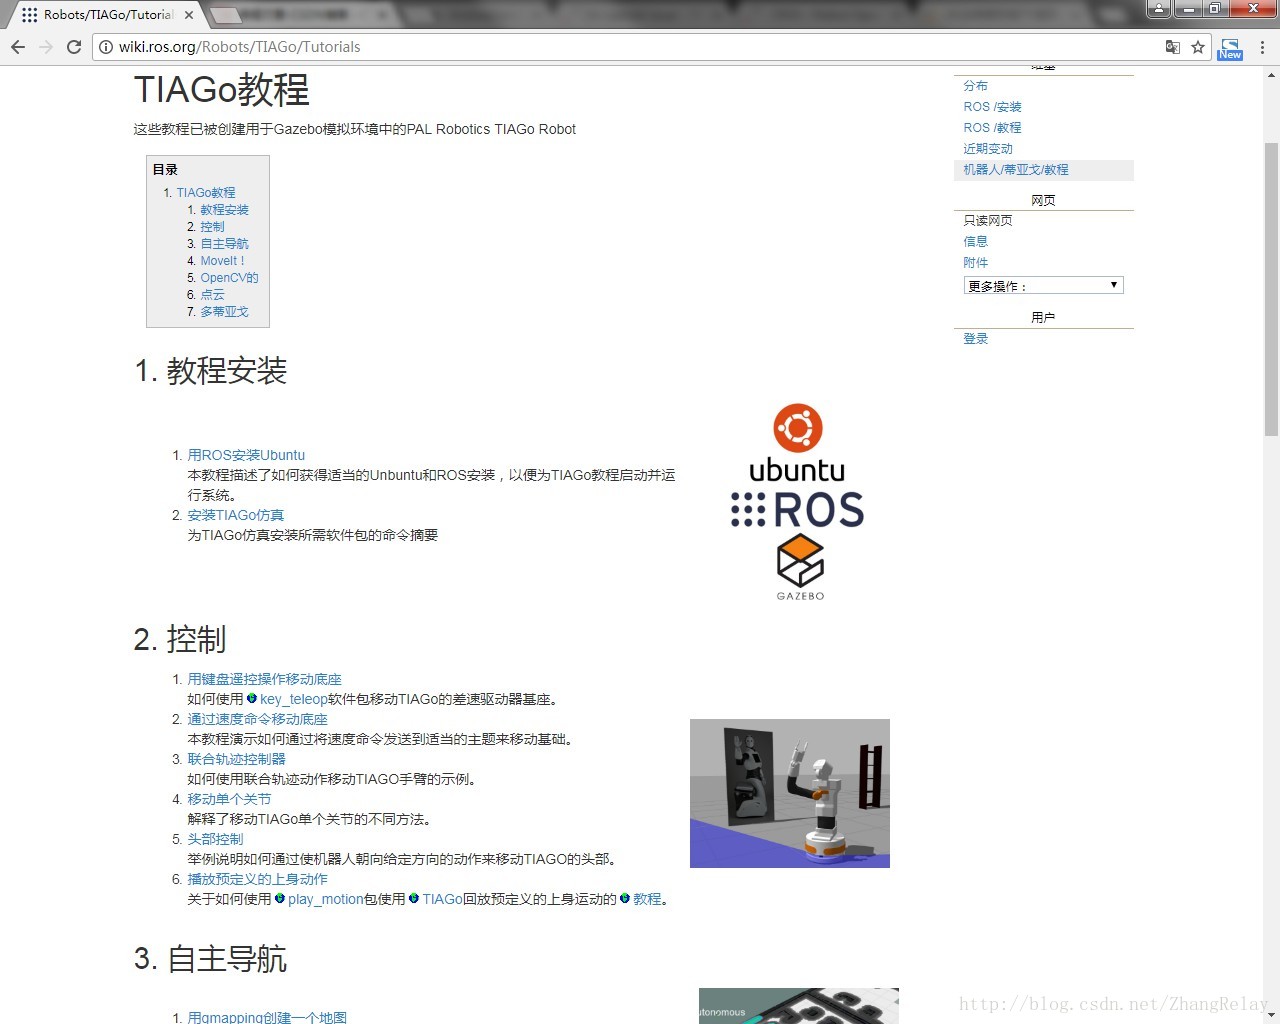This screenshot has height=1024, width=1280.
Task: Open the 信息 sidebar link
Action: [x=975, y=242]
